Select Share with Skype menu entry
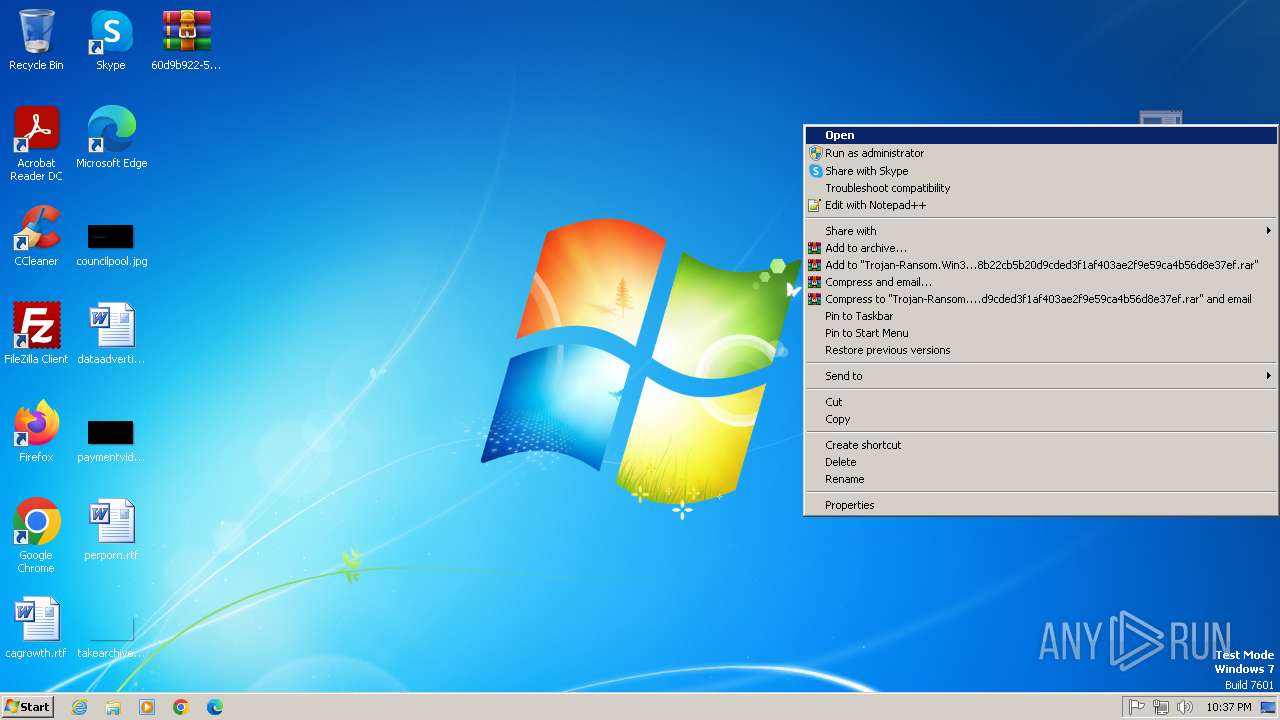The height and width of the screenshot is (720, 1280). click(x=1041, y=171)
